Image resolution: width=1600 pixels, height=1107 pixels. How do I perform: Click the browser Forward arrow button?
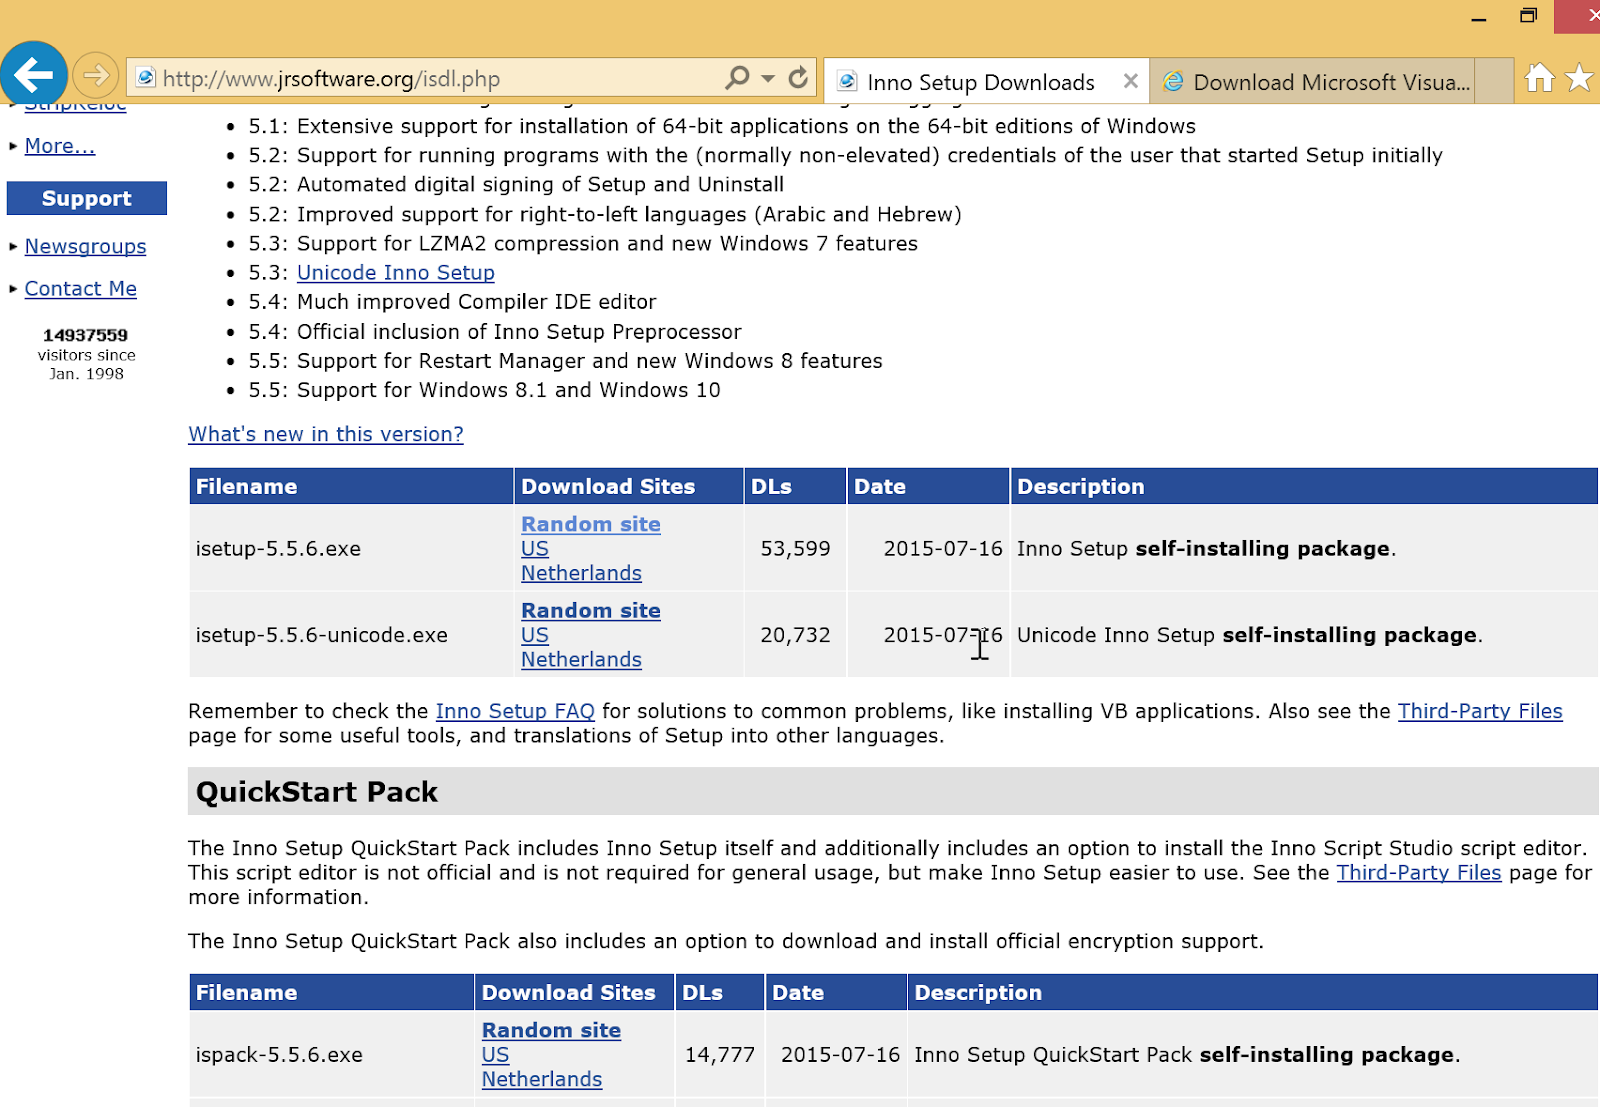pos(96,75)
